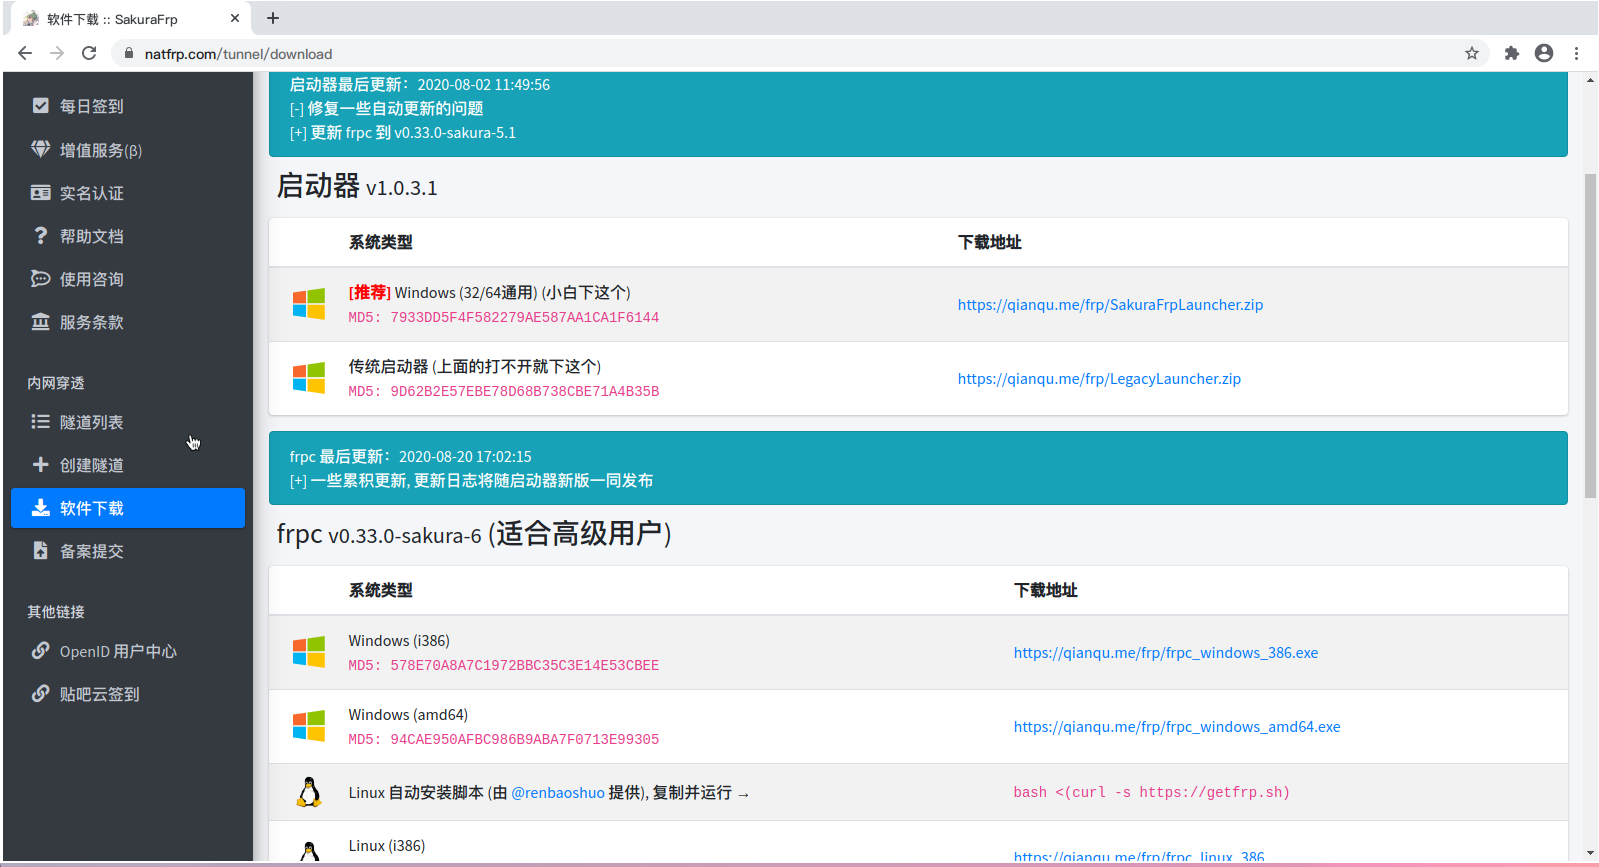Screen dimensions: 1599x867
Task: Reload the page with the refresh button
Action: 89,53
